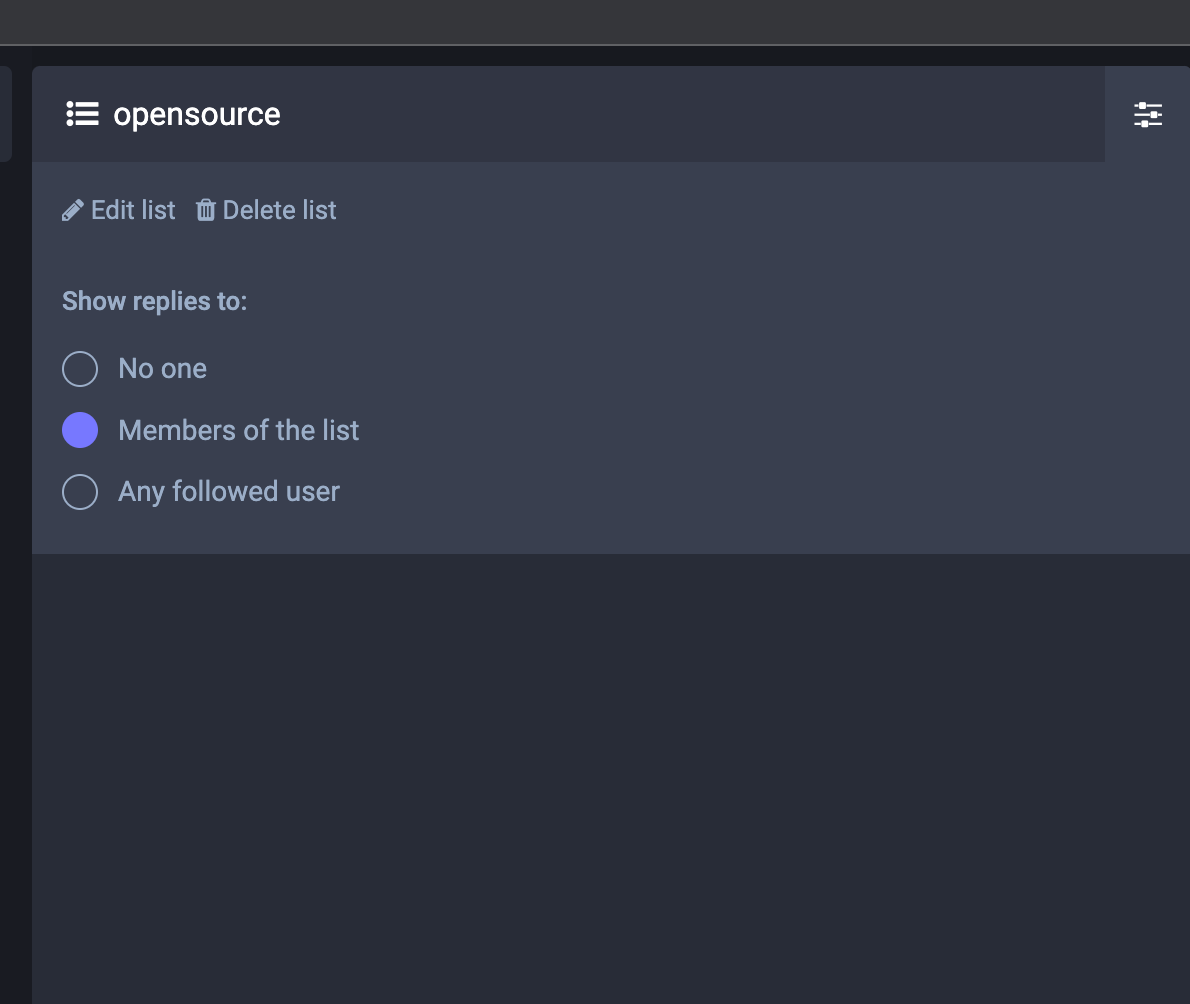Image resolution: width=1190 pixels, height=1004 pixels.
Task: Collapse settings with the sliders icon
Action: (1147, 114)
